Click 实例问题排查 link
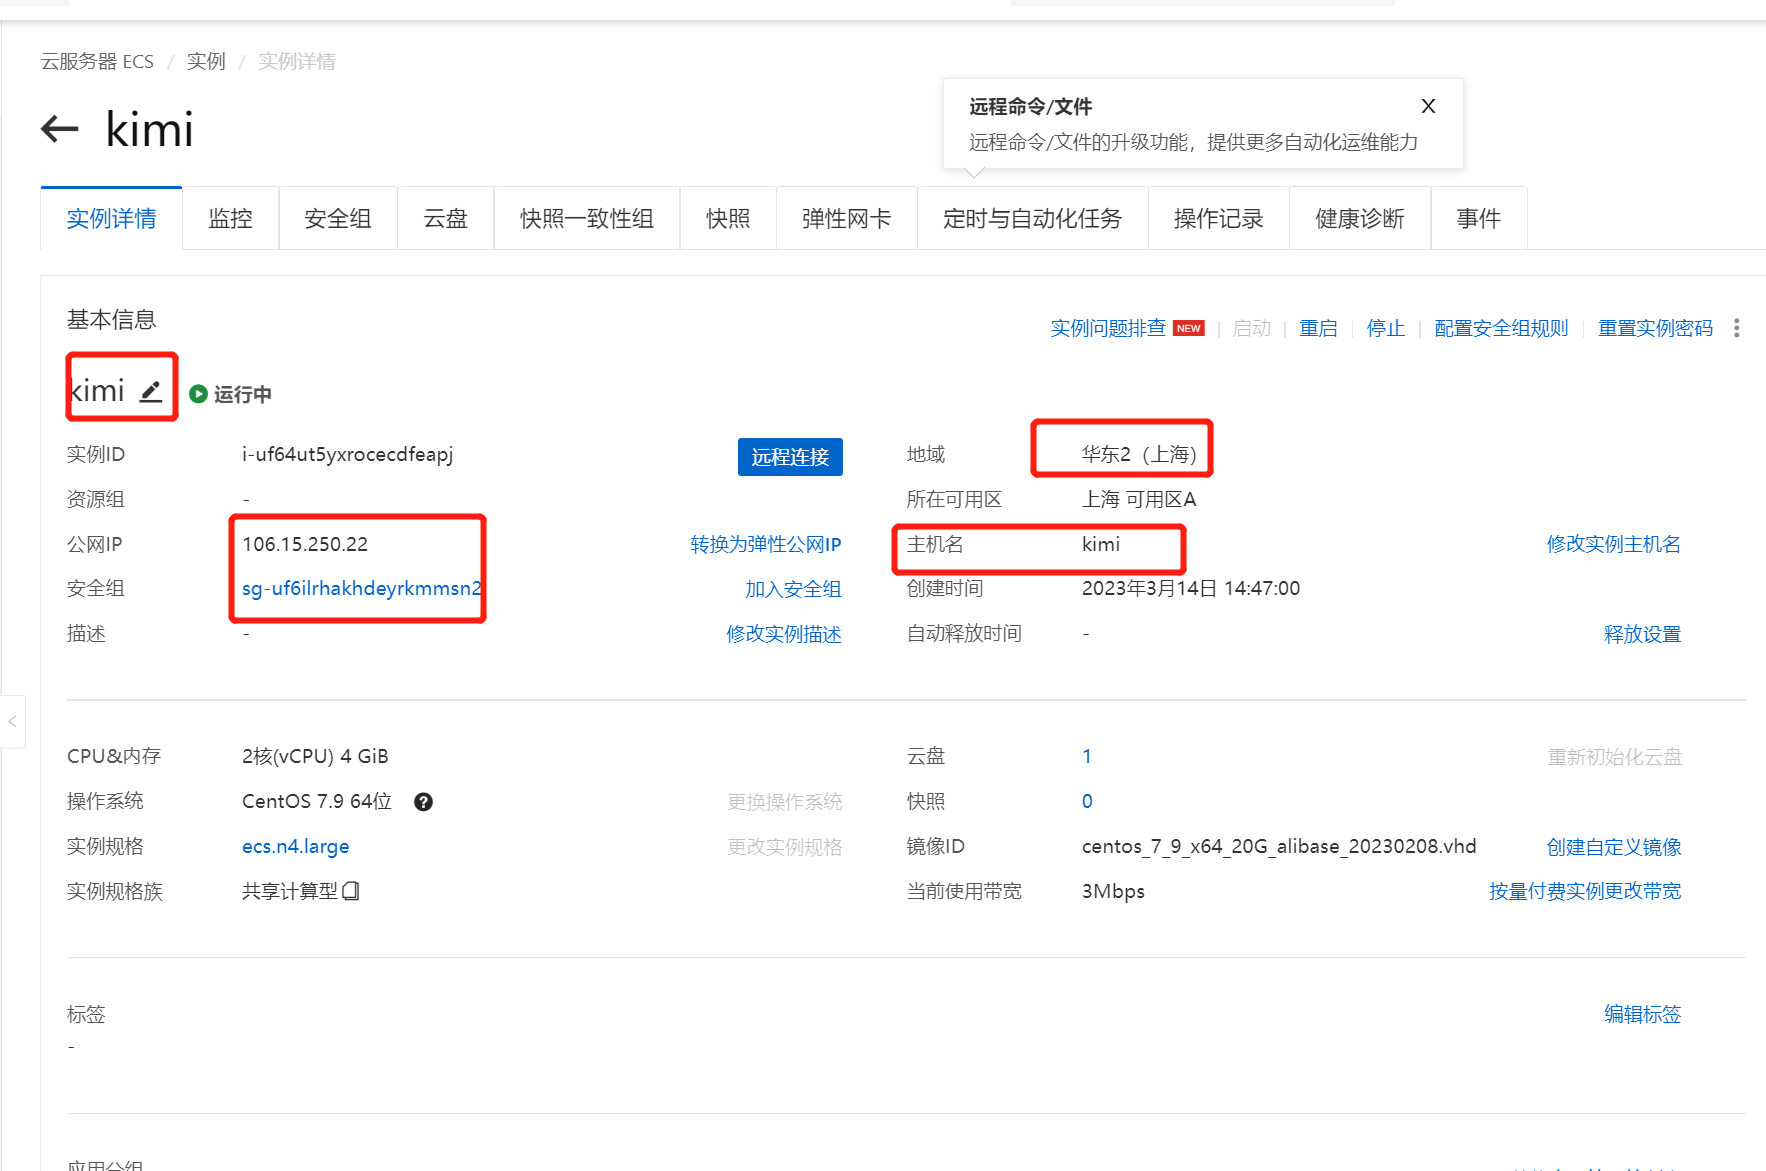This screenshot has height=1171, width=1766. tap(1108, 328)
